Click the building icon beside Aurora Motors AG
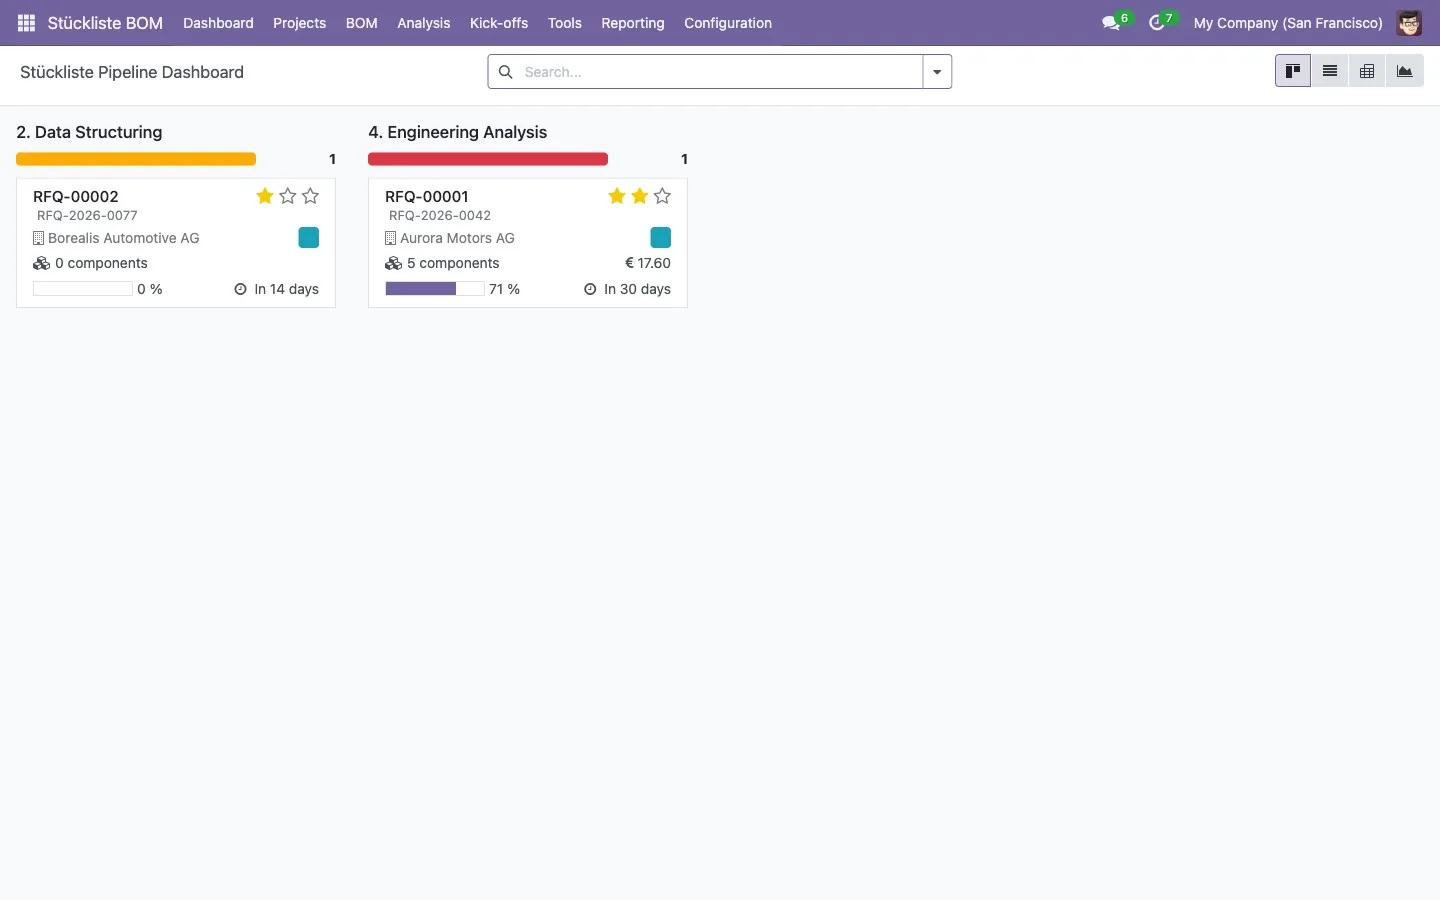 click(x=390, y=238)
